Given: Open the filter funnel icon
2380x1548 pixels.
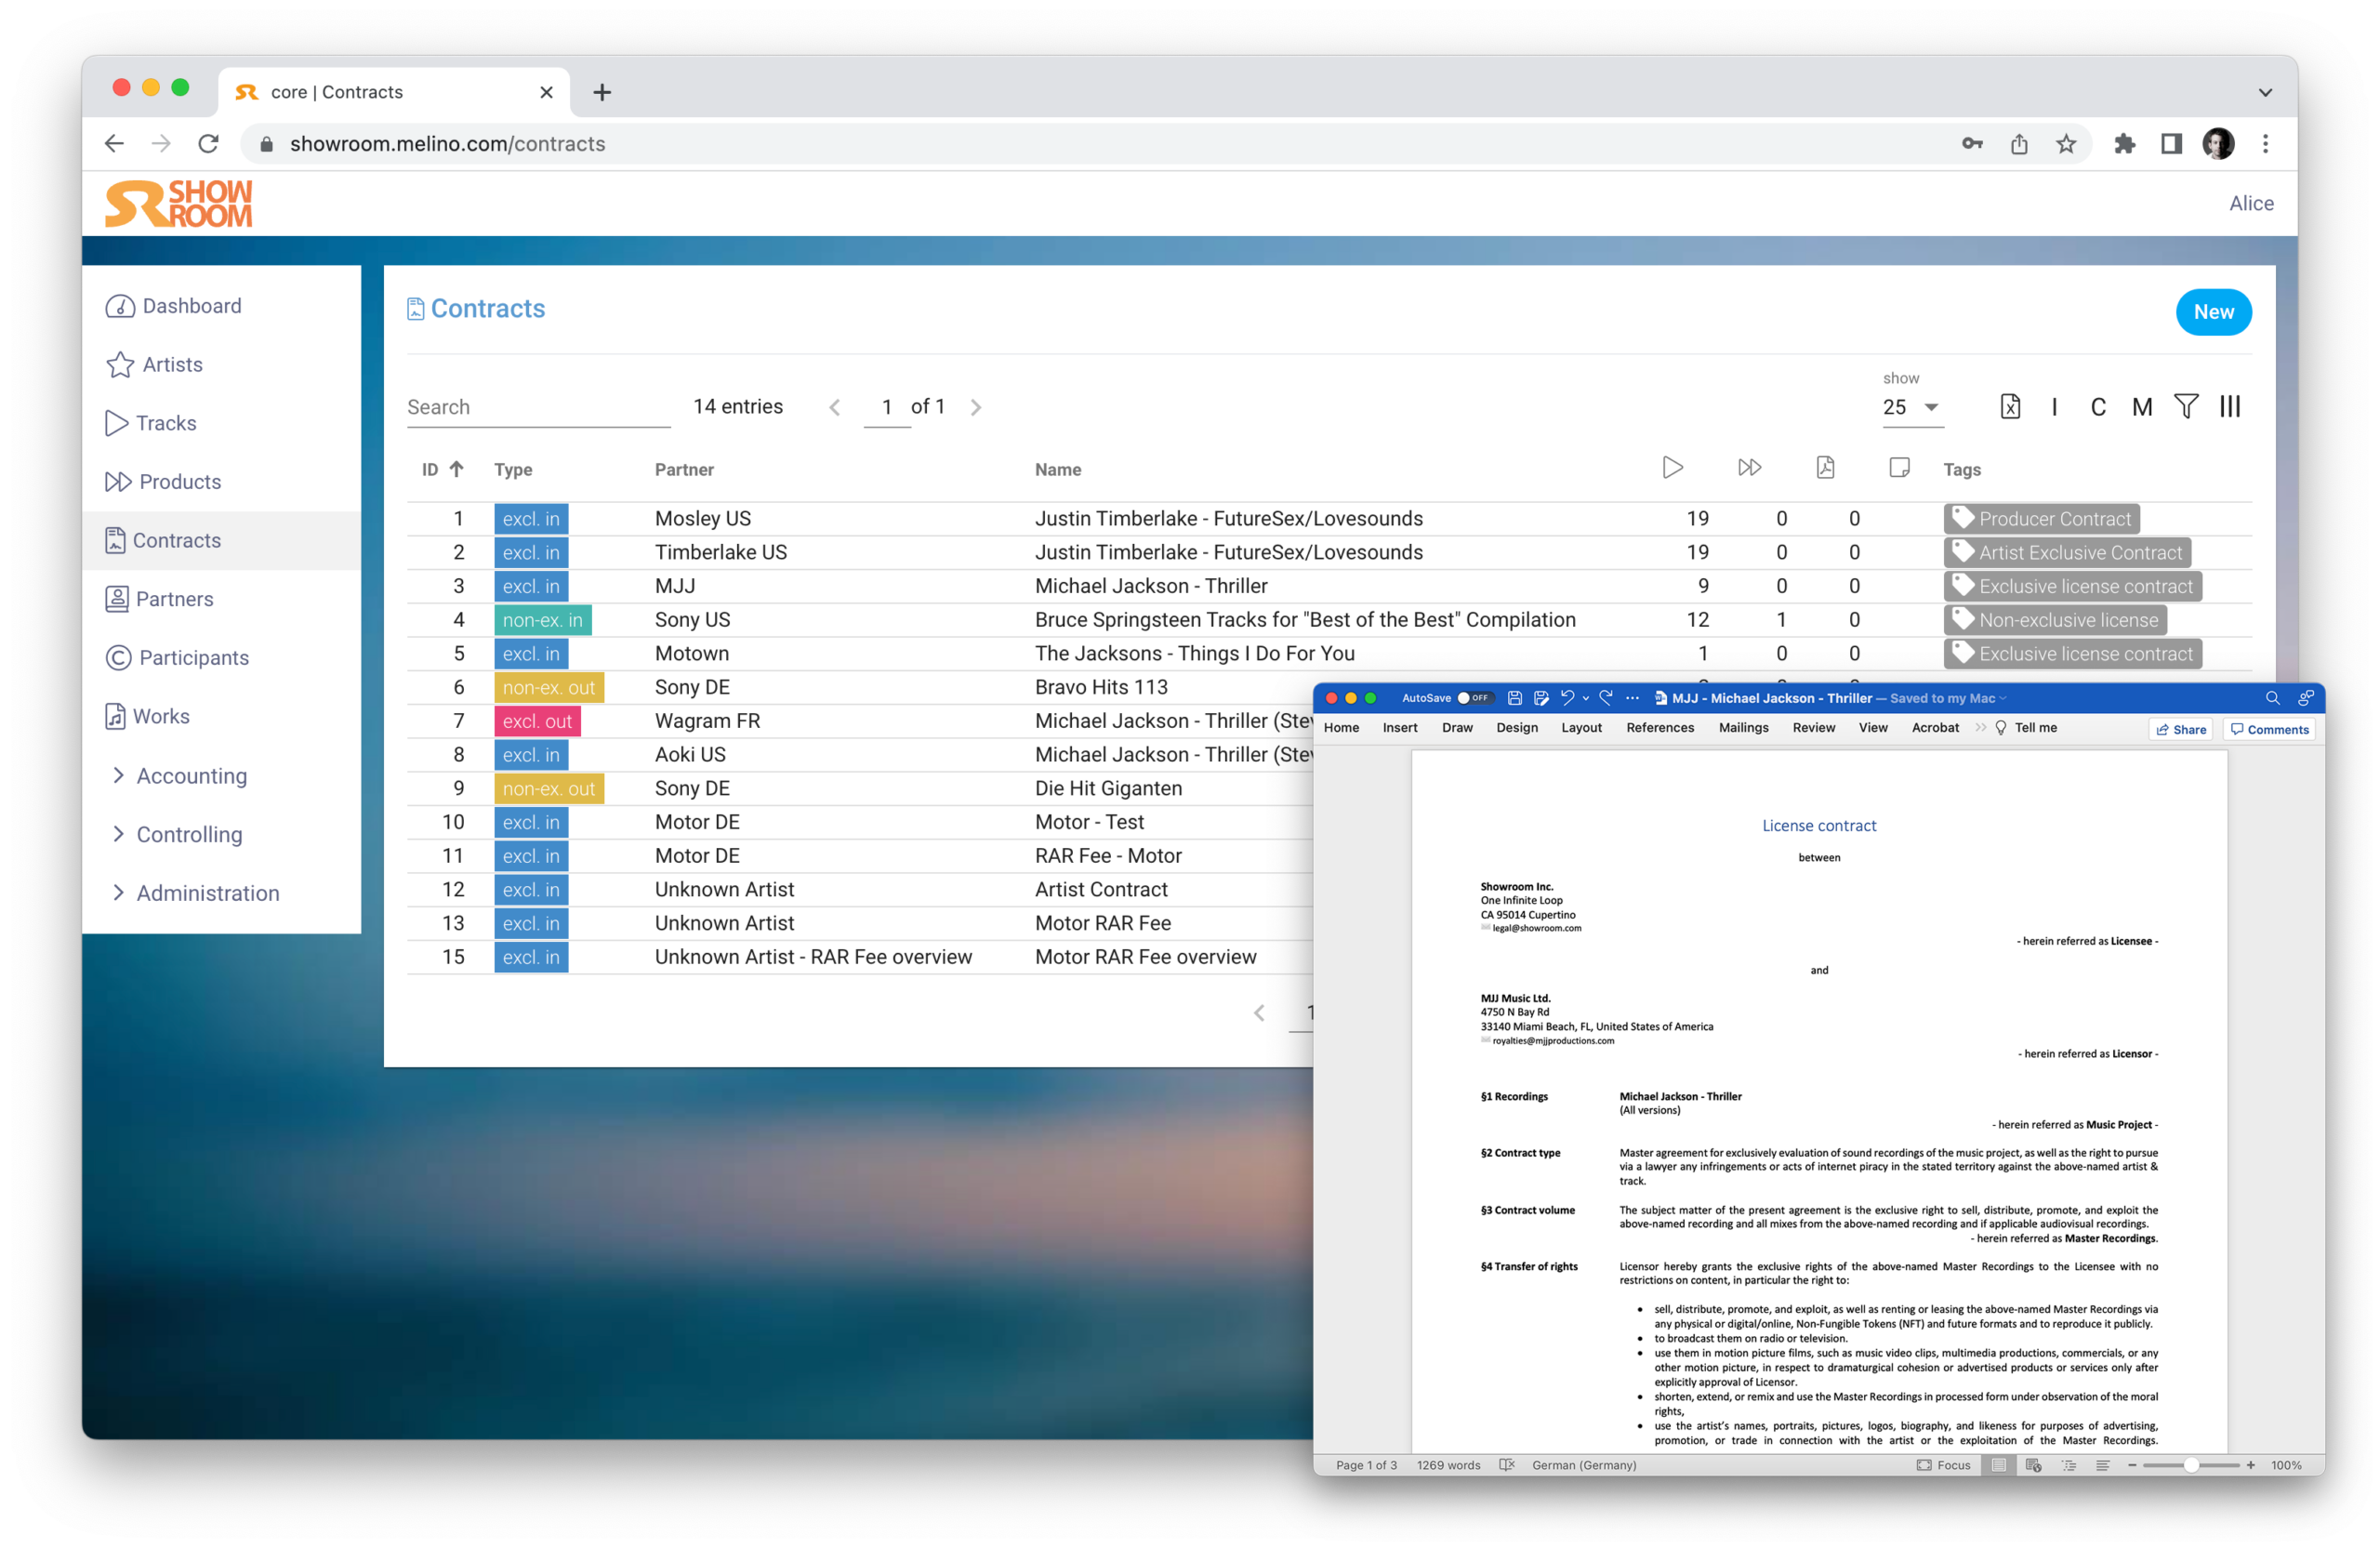Looking at the screenshot, I should pyautogui.click(x=2186, y=406).
